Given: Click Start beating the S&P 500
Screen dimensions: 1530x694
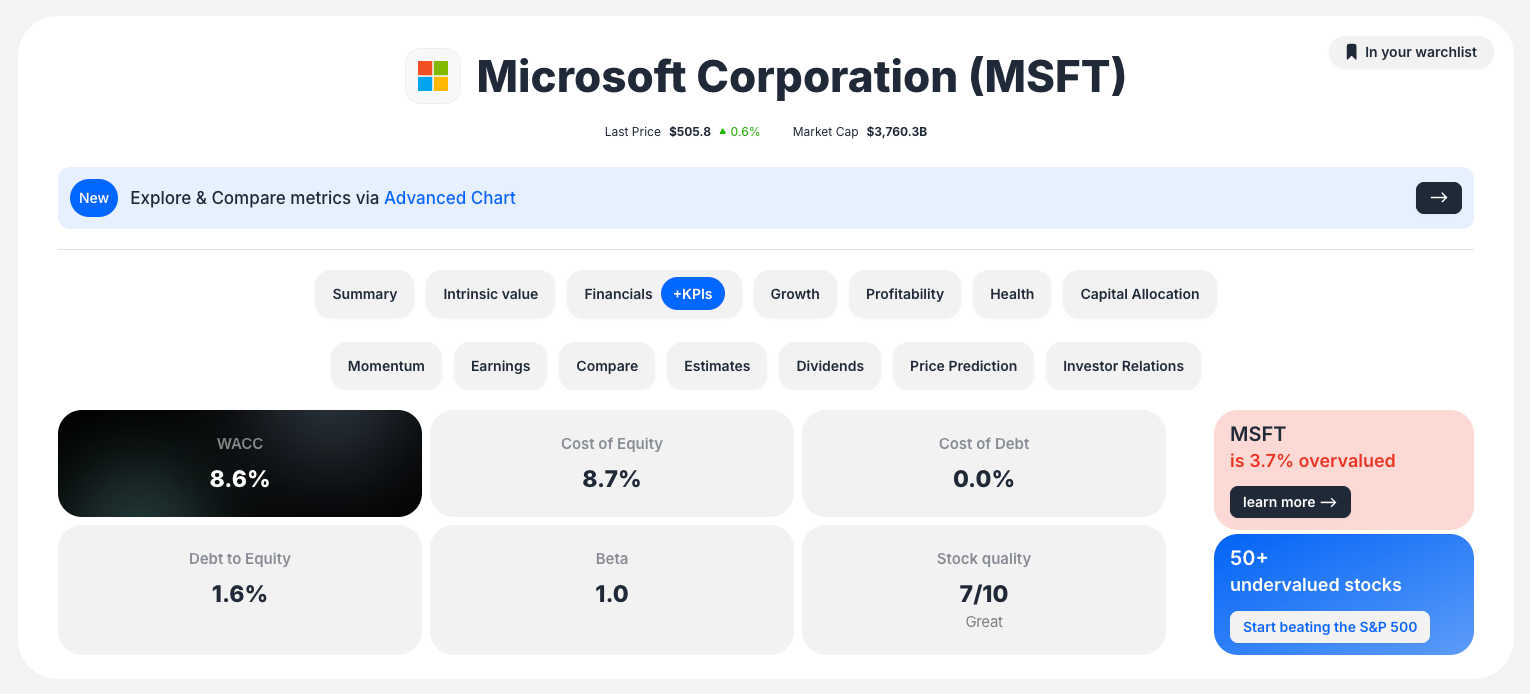Looking at the screenshot, I should 1330,627.
